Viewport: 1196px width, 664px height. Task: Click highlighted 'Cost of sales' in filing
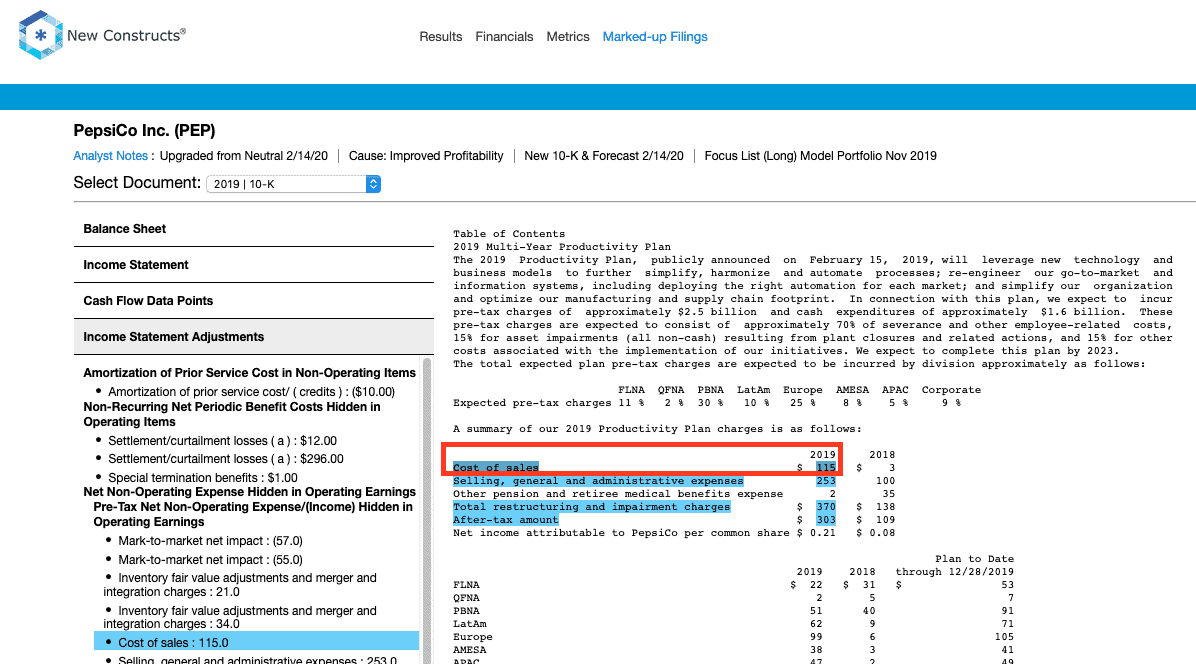[496, 467]
